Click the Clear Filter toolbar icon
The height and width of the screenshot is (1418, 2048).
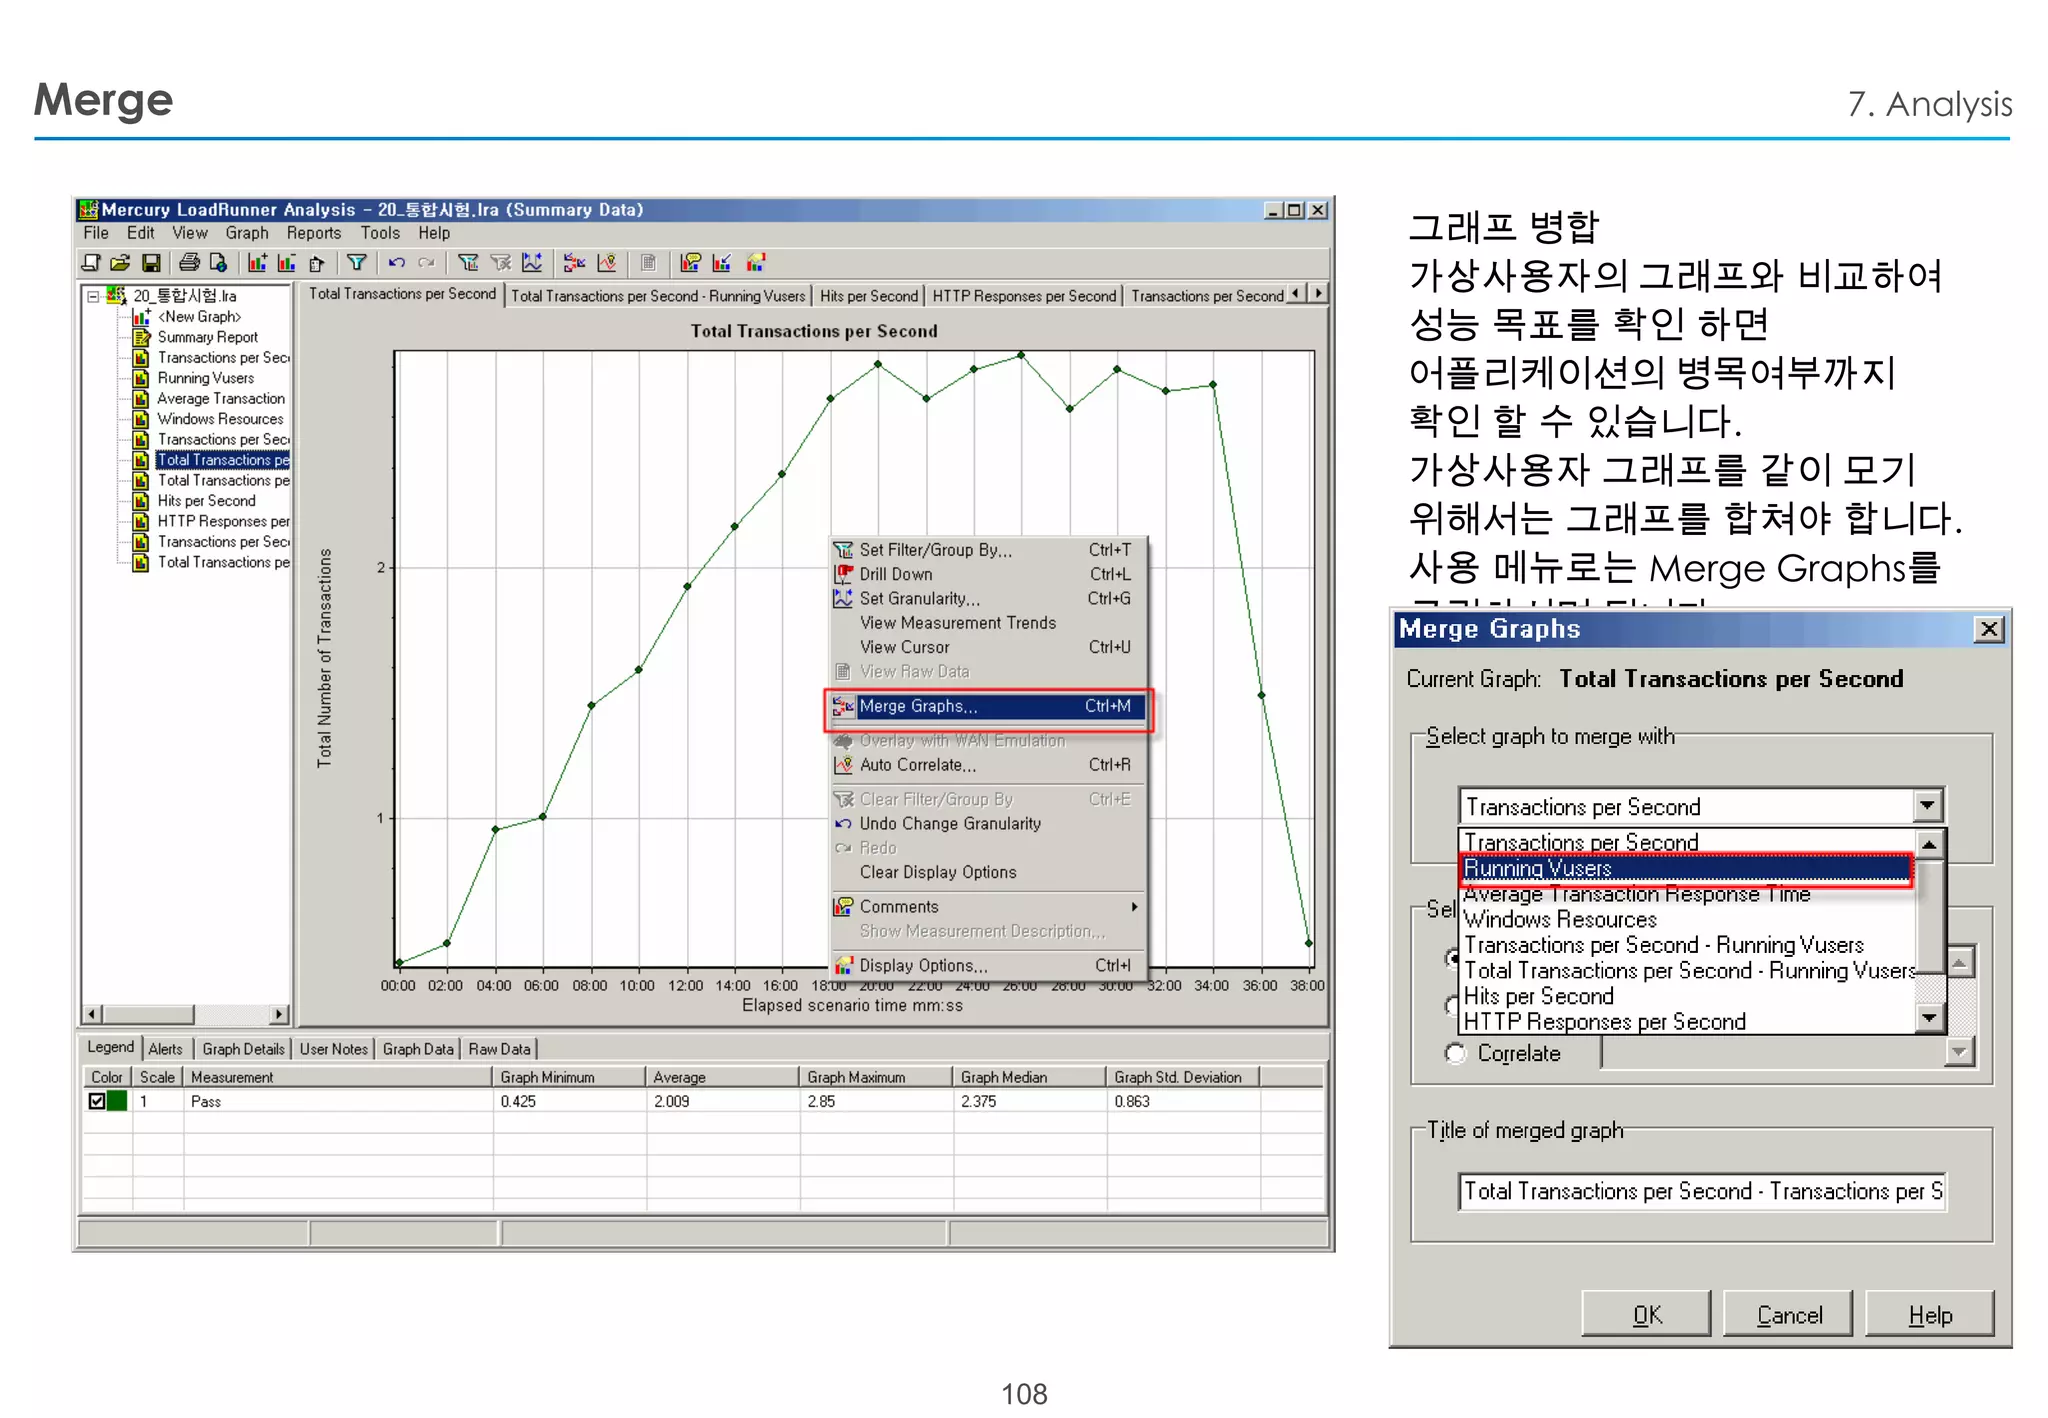coord(501,263)
